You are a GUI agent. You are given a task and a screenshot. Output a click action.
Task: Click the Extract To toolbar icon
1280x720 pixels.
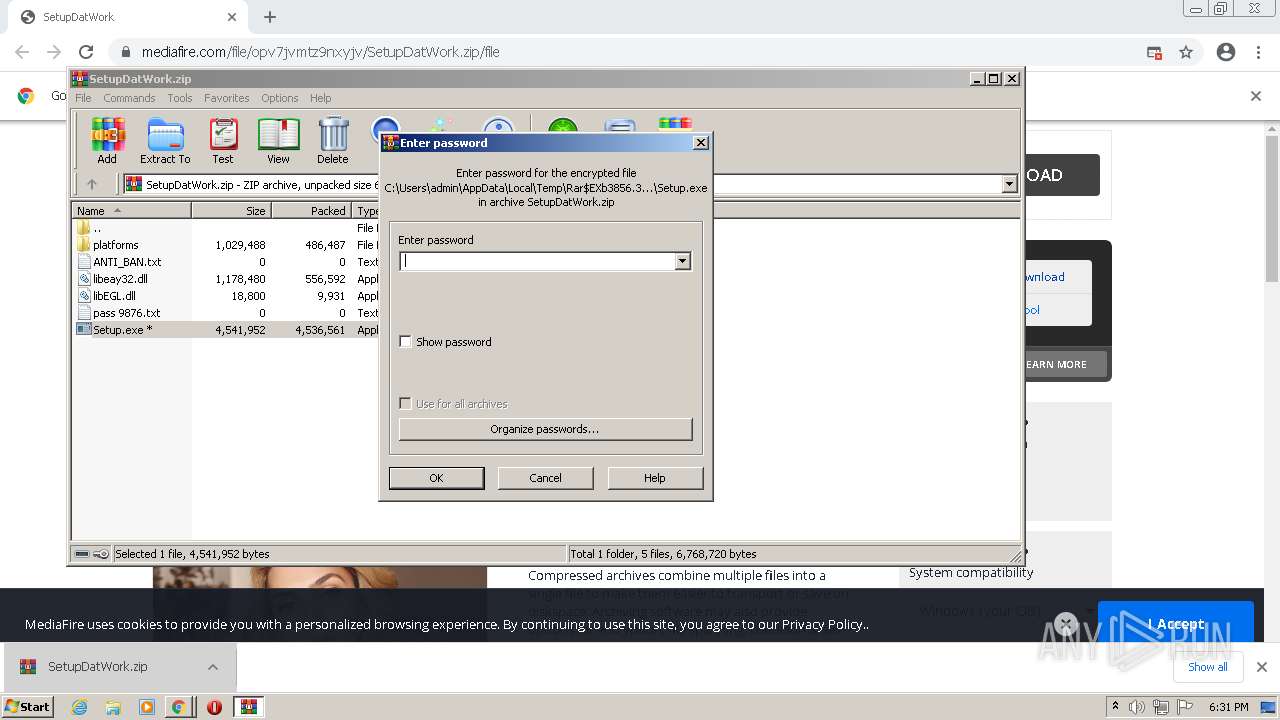tap(165, 140)
